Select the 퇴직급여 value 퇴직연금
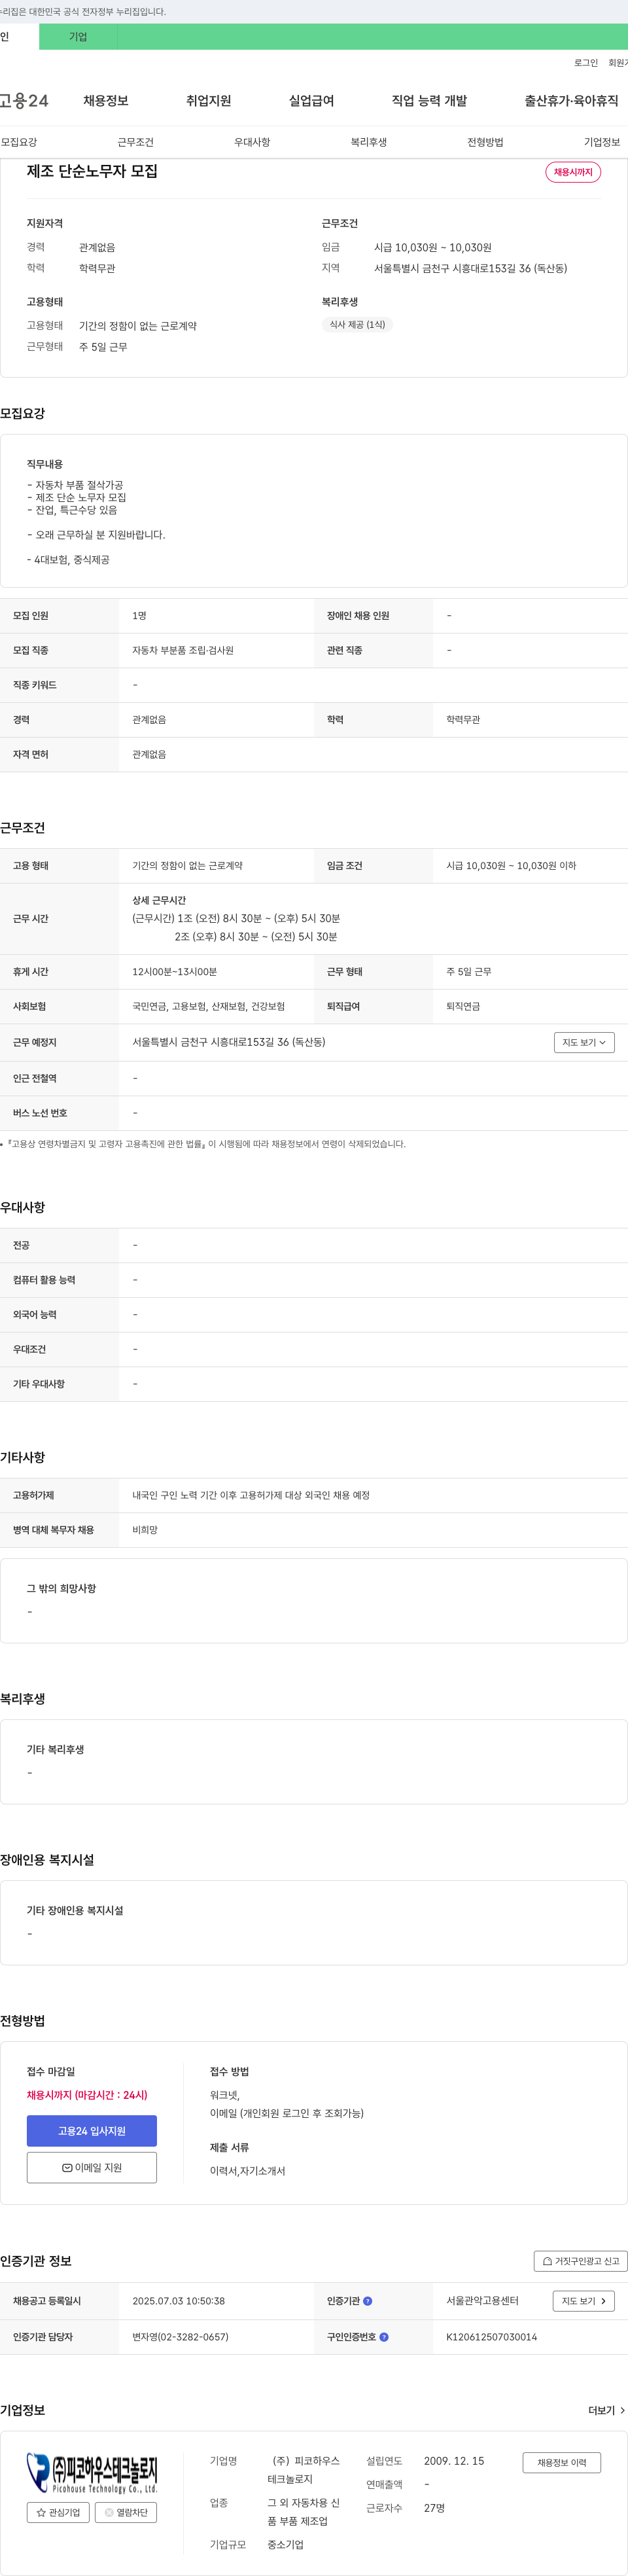Screen dimensions: 628x2576 [463, 1006]
